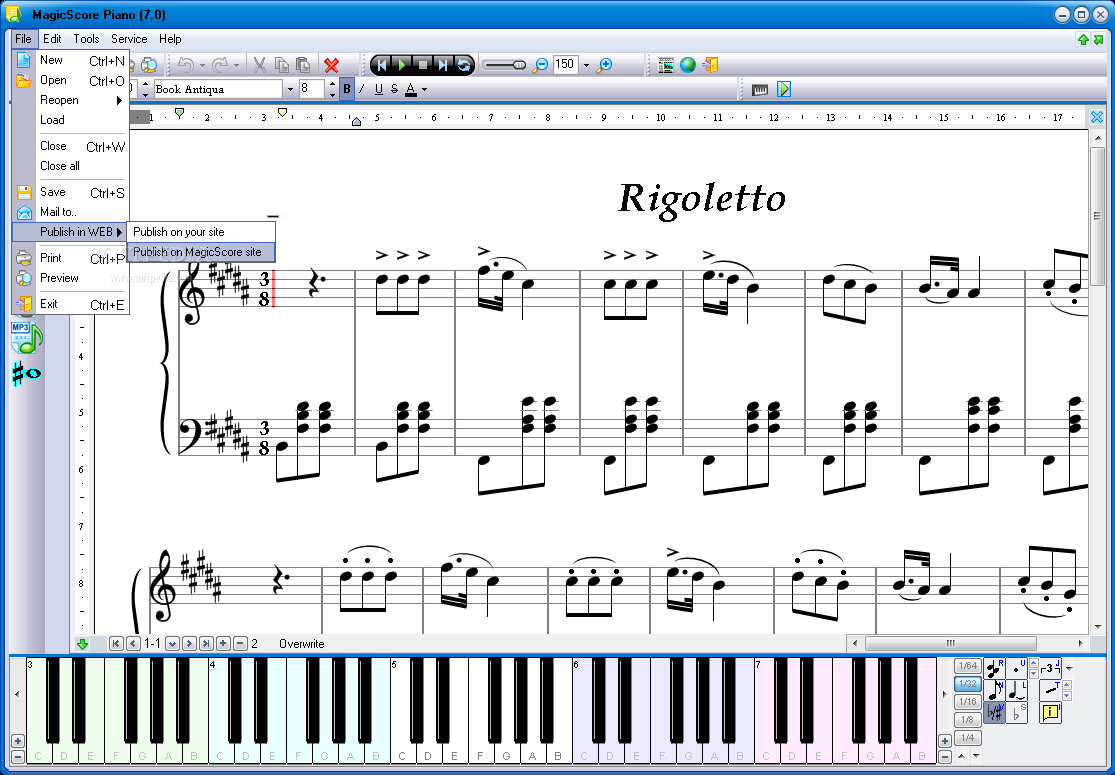Click the red X delete icon
Viewport: 1115px width, 775px height.
click(331, 65)
